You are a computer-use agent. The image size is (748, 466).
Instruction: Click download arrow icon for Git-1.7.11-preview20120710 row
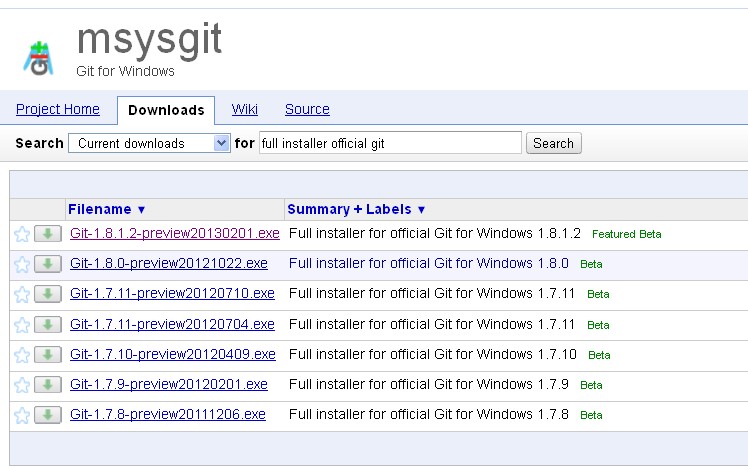pyautogui.click(x=48, y=294)
